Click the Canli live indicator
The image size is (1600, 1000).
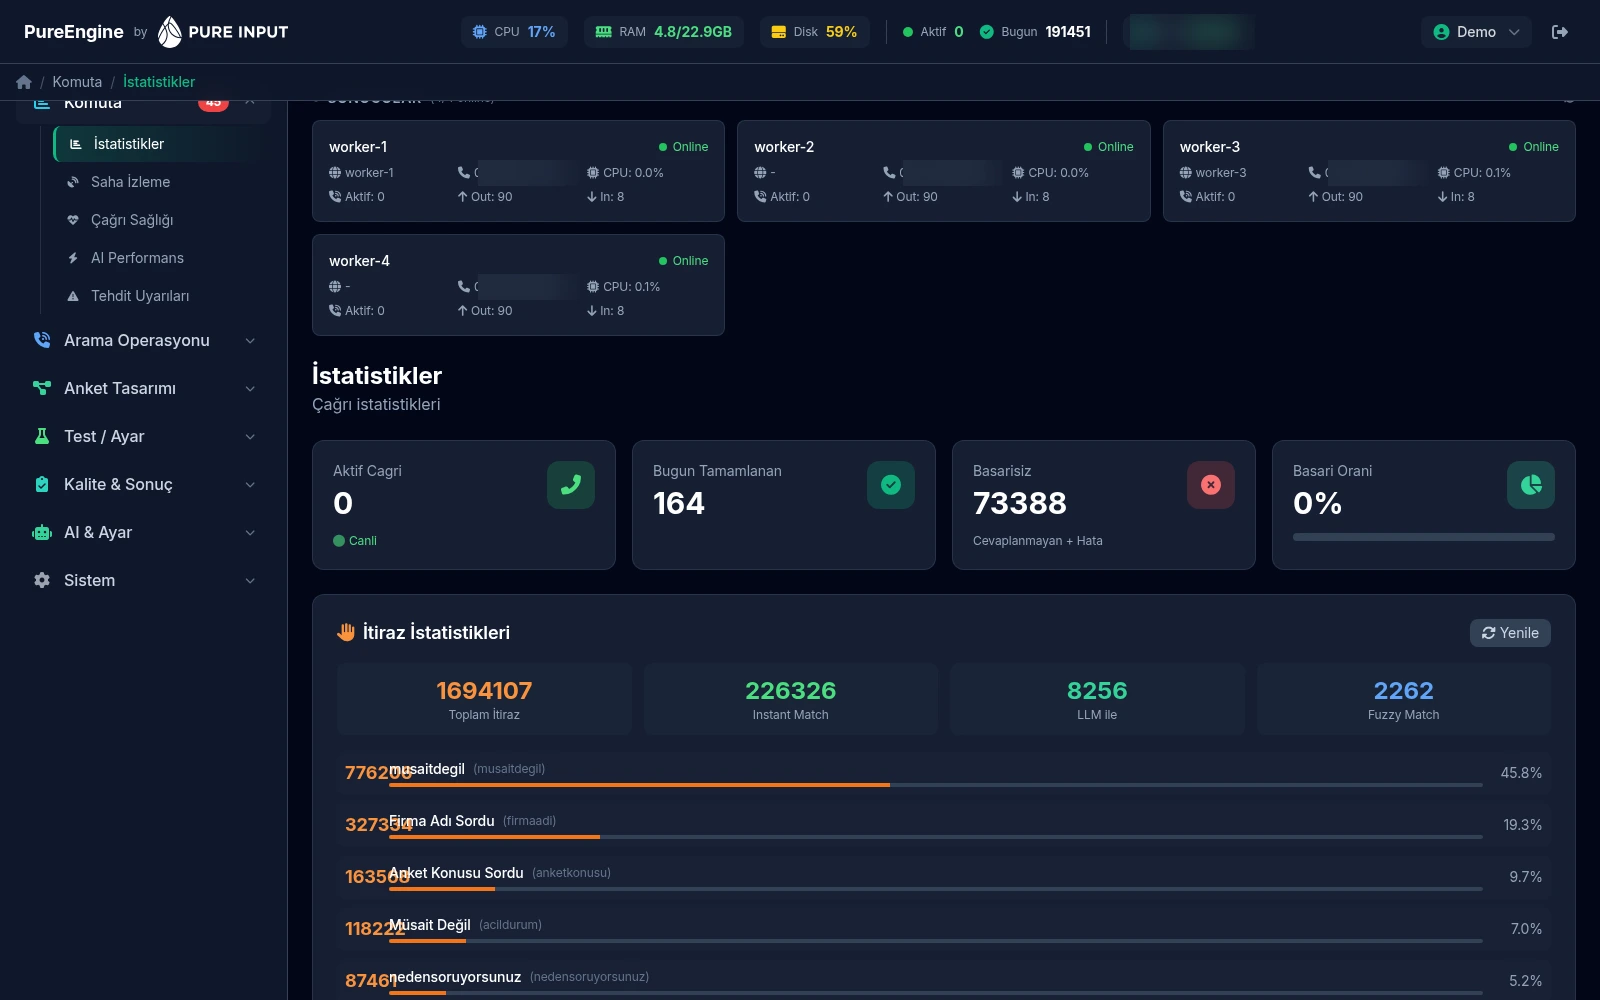coord(355,541)
